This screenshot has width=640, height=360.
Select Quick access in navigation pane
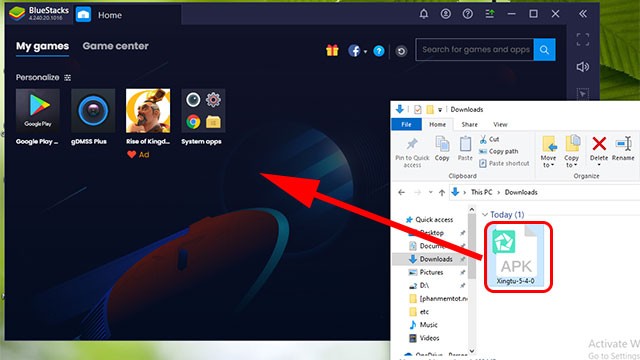[x=430, y=220]
